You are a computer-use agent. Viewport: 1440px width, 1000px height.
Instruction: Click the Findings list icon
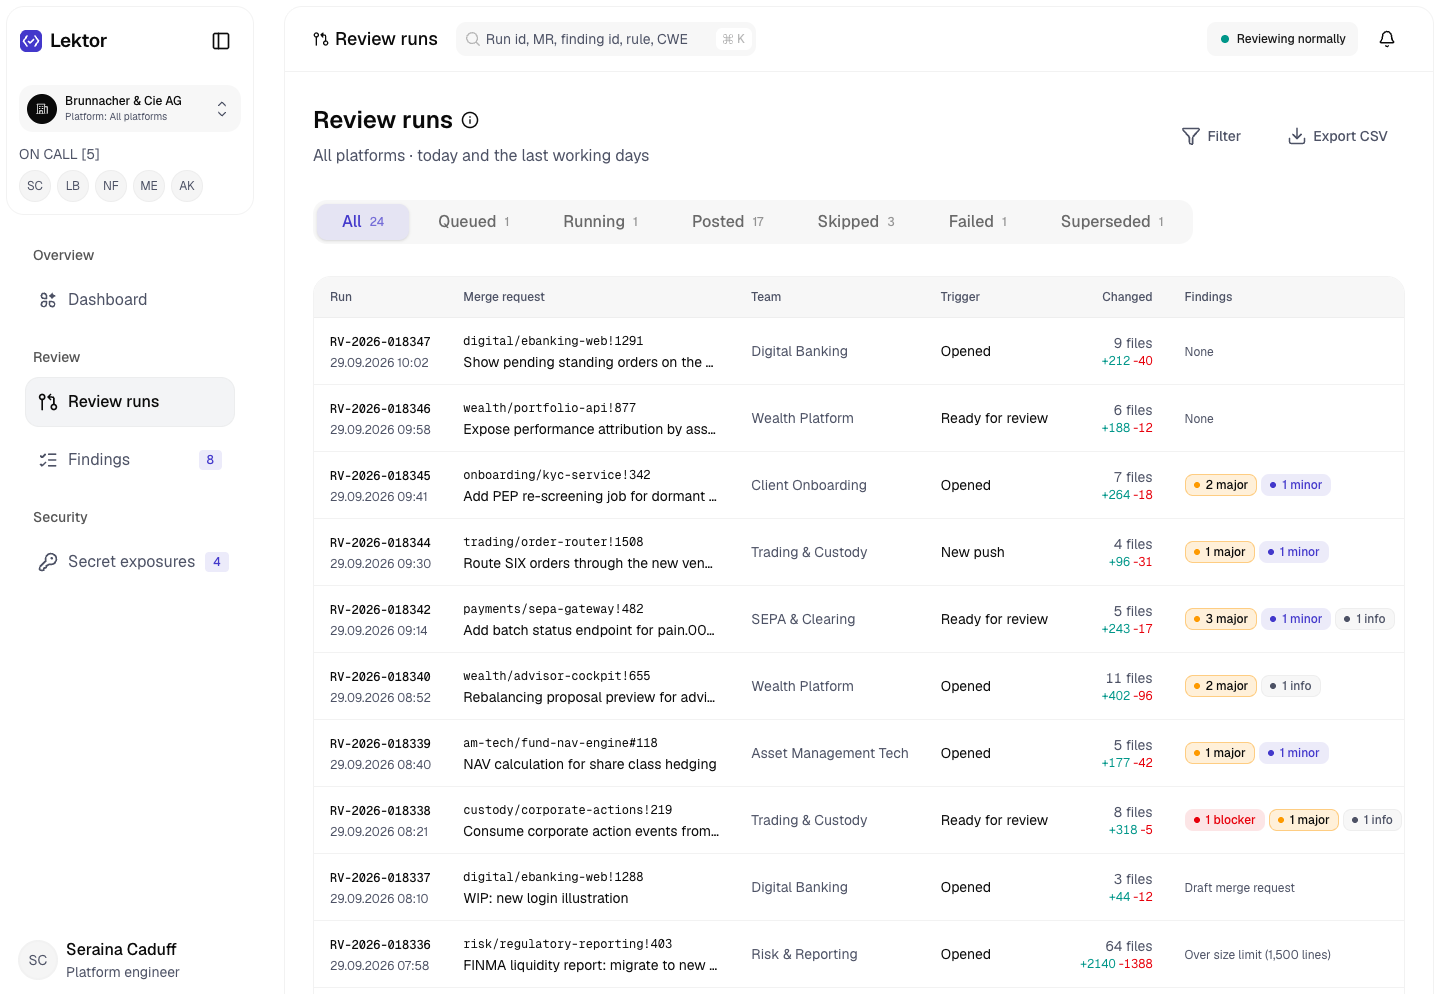pos(48,460)
